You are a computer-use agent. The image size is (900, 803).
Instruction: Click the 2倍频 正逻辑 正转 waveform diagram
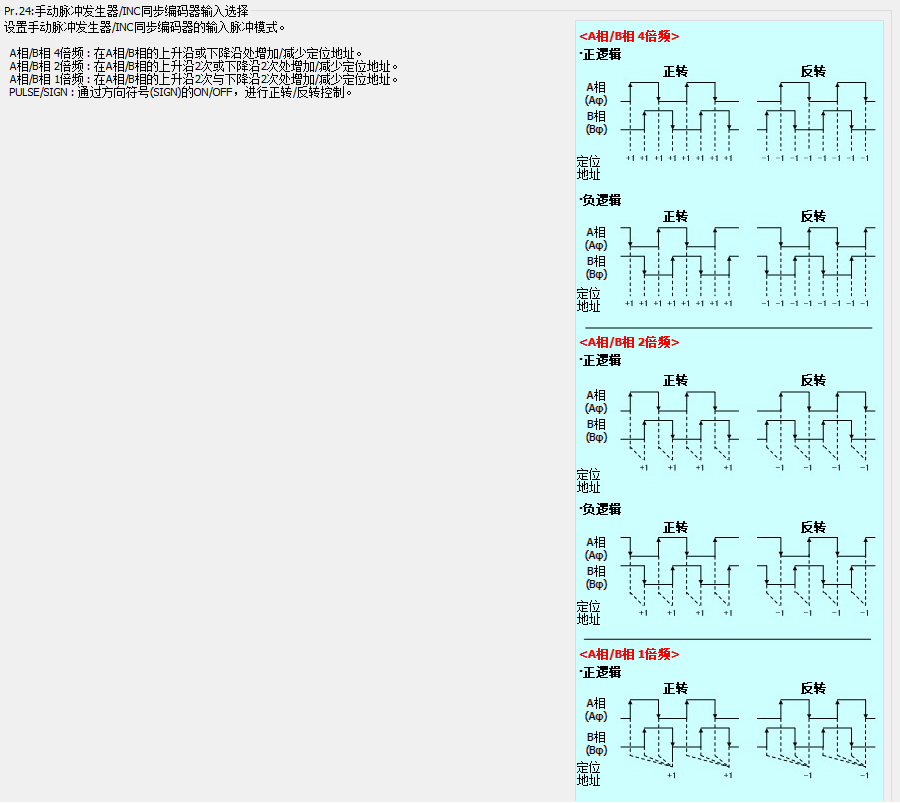(678, 425)
